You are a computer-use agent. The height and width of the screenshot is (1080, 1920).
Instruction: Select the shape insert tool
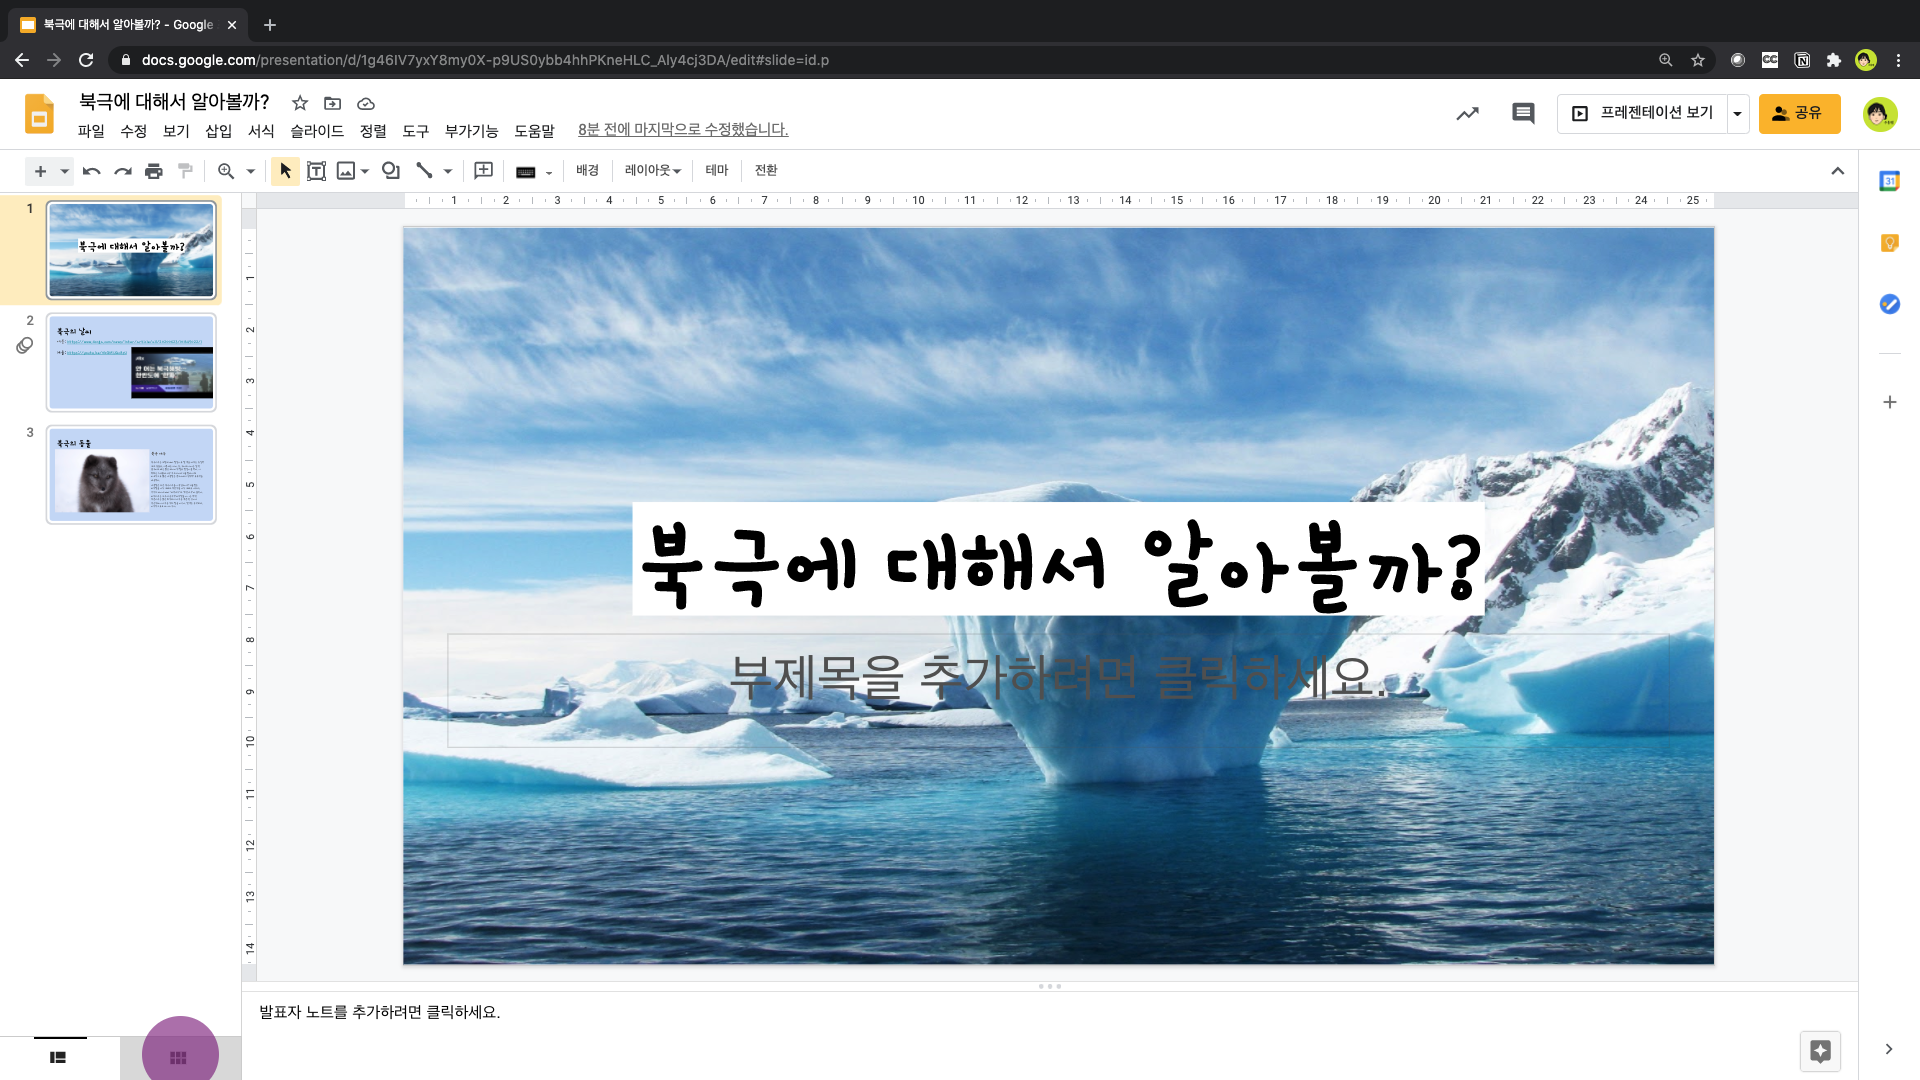(391, 171)
